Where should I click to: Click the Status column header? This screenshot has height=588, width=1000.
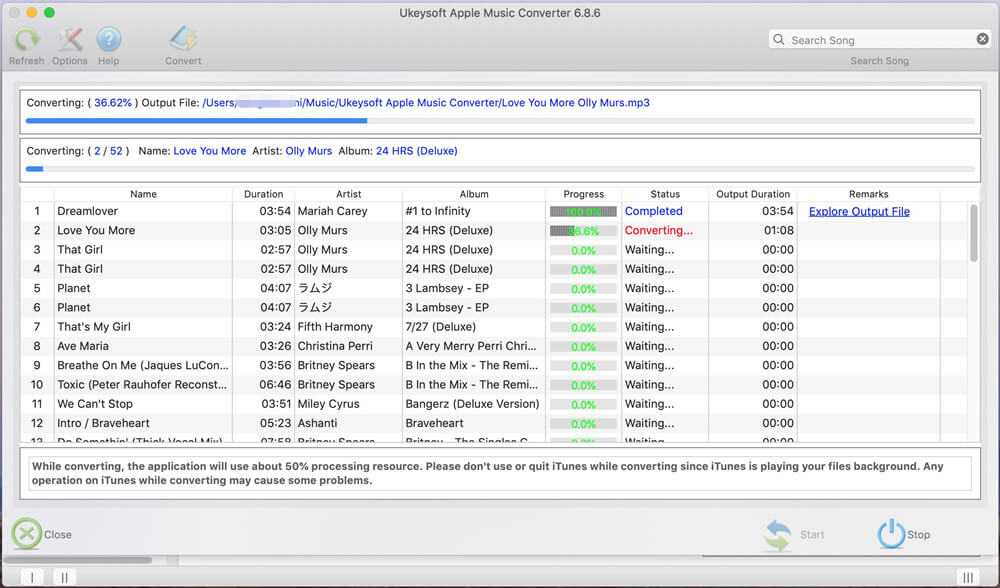tap(665, 194)
